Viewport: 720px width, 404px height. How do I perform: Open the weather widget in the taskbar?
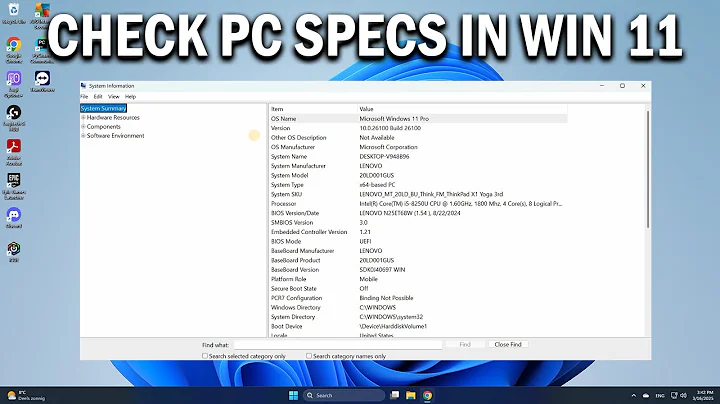click(27, 395)
